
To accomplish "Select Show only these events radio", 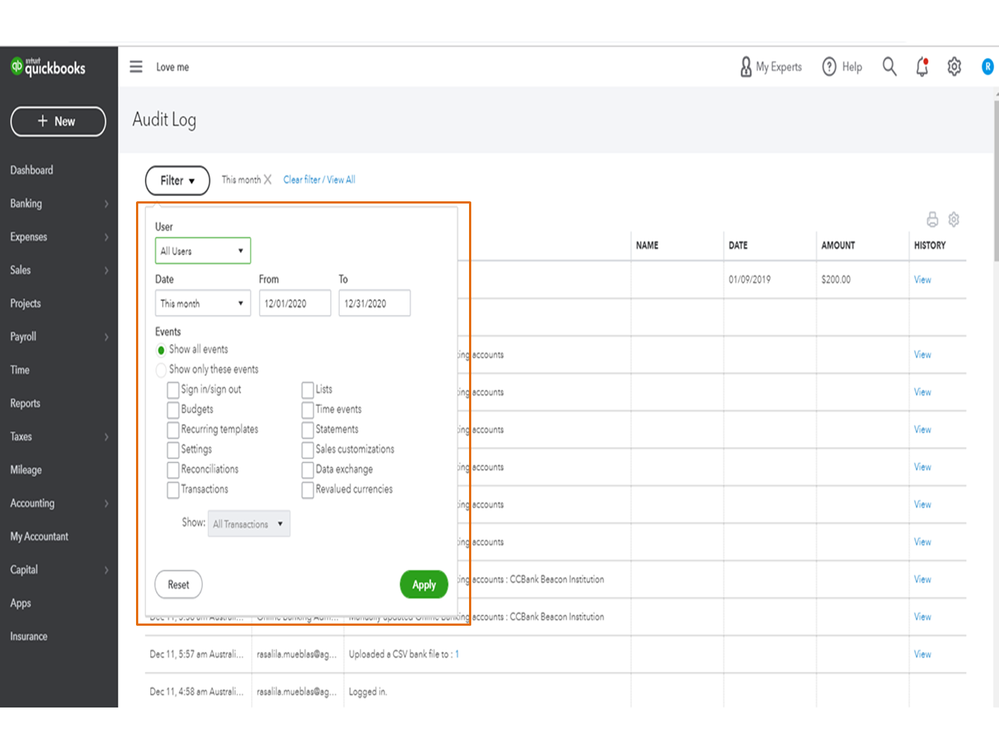I will coord(161,370).
